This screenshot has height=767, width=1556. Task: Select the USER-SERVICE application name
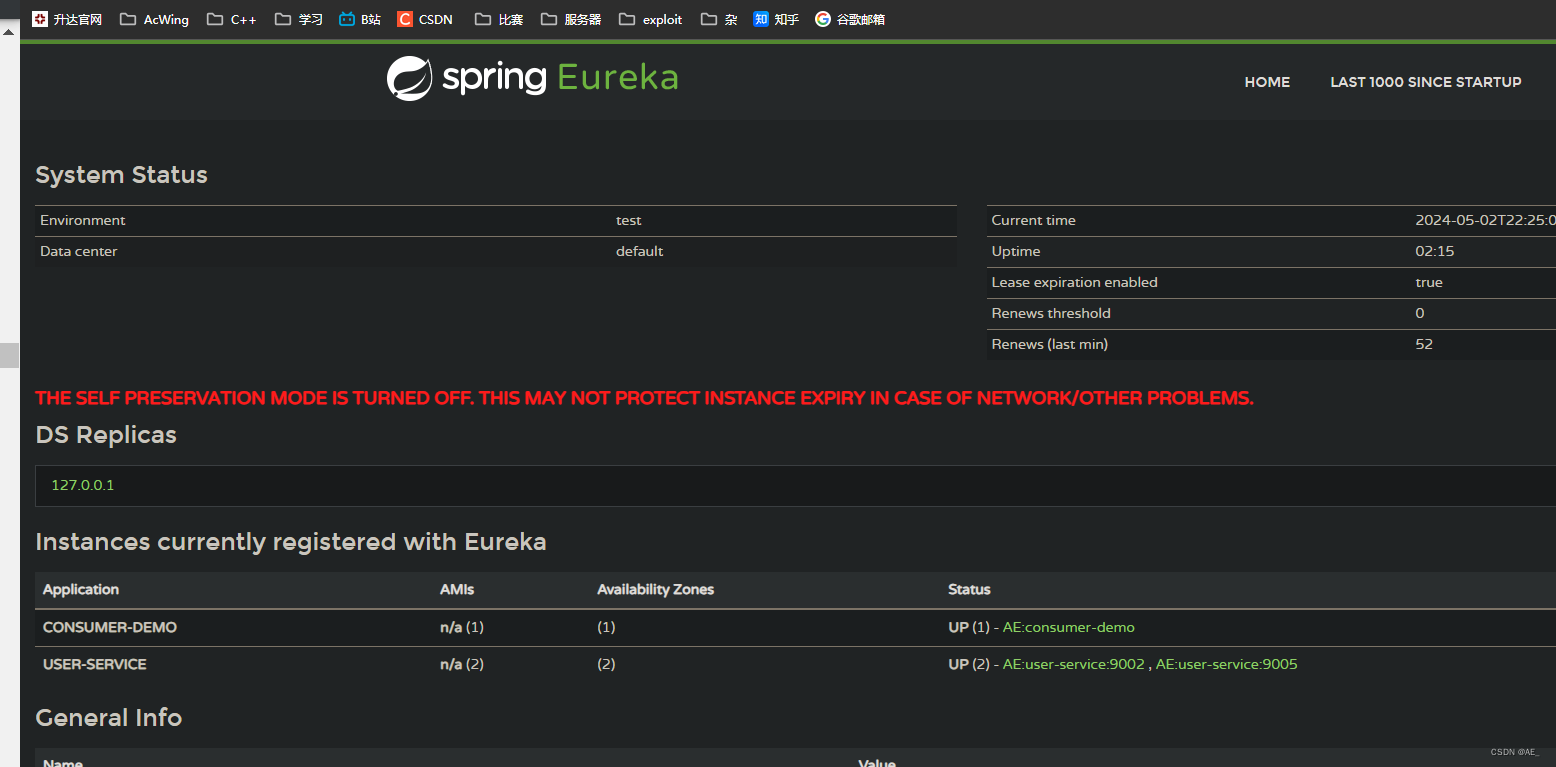point(95,664)
